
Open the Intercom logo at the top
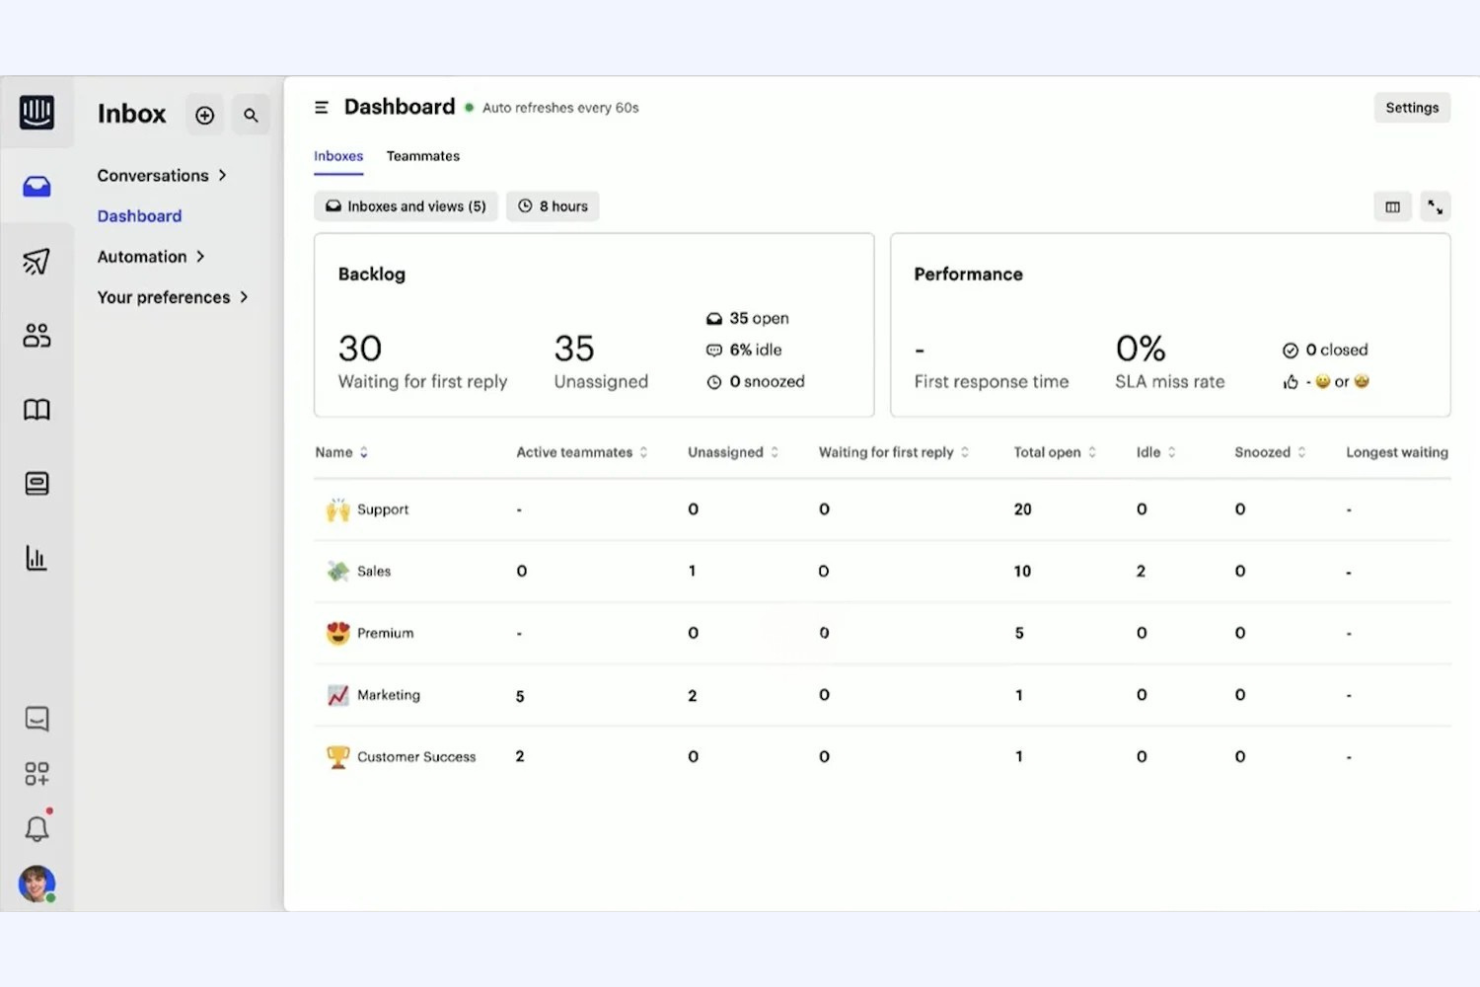[x=37, y=112]
